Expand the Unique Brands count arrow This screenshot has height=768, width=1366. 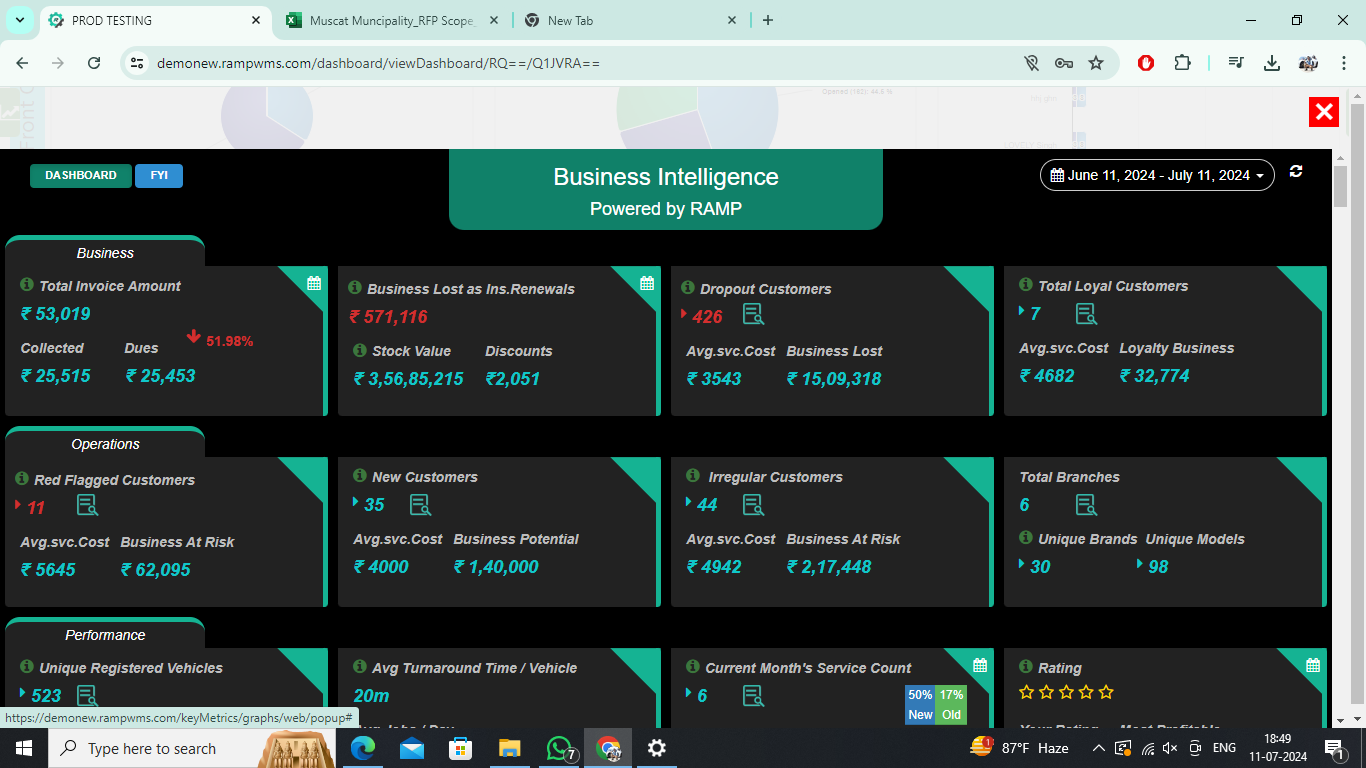(1023, 566)
